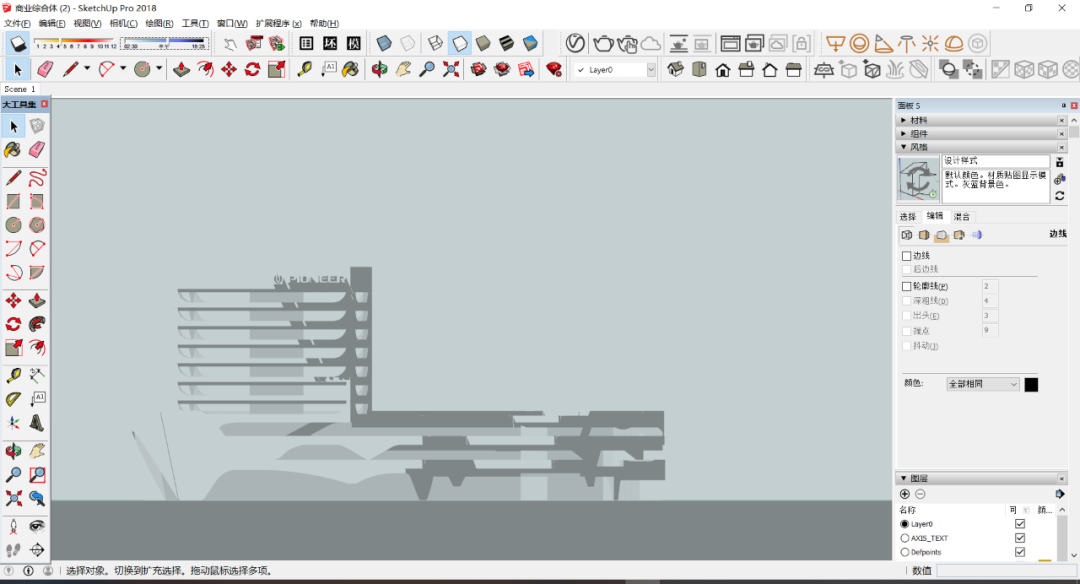The image size is (1080, 584).
Task: Select Shaded With Textures style icon
Action: tap(506, 43)
